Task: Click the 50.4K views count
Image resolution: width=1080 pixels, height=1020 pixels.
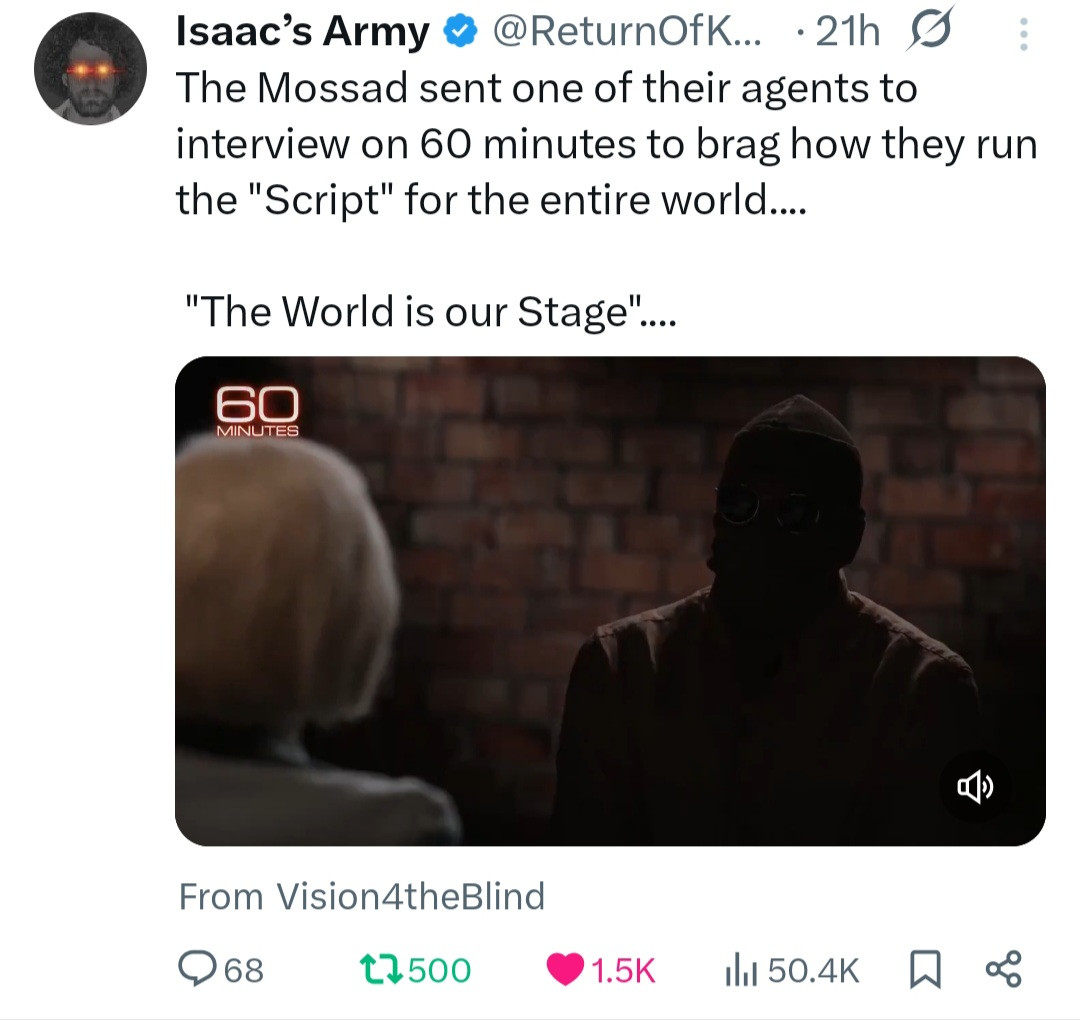Action: point(808,970)
